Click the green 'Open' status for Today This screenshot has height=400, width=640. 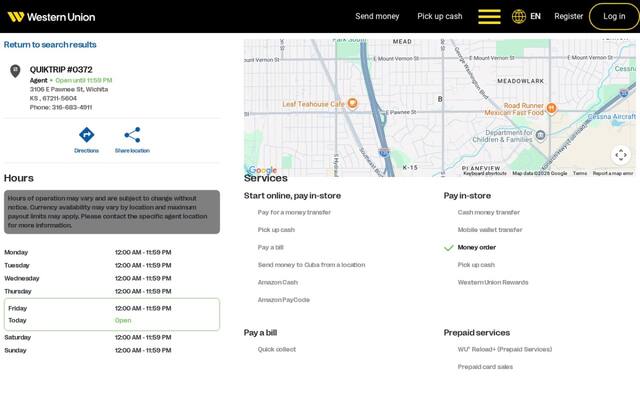pos(123,320)
